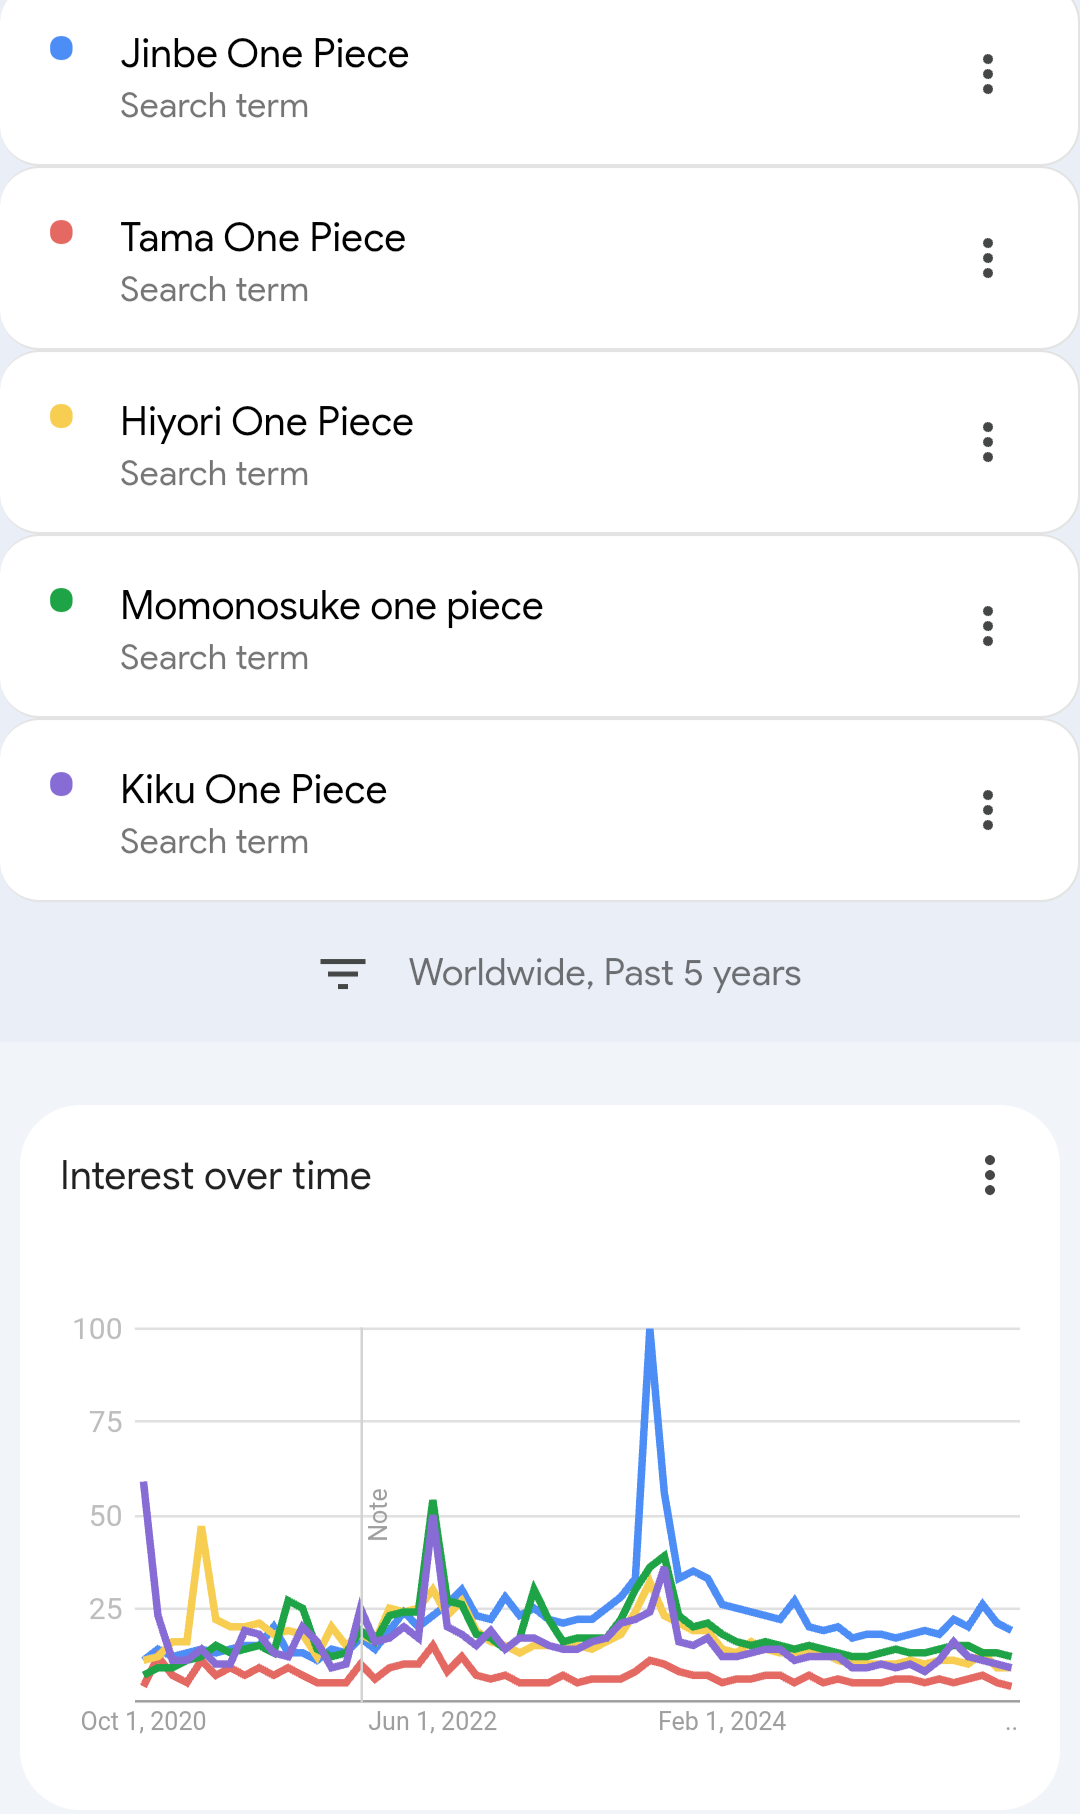Open Interest over time chart options

(990, 1176)
